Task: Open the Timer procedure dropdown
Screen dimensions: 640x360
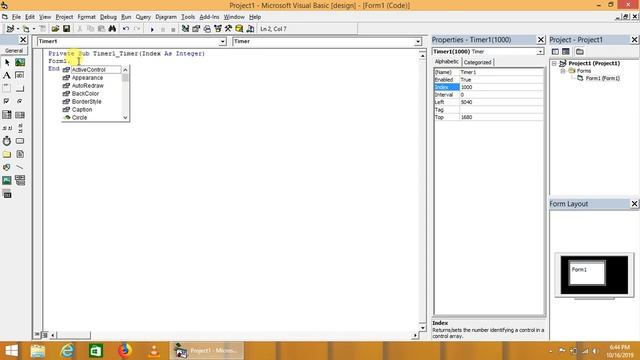Action: point(418,42)
